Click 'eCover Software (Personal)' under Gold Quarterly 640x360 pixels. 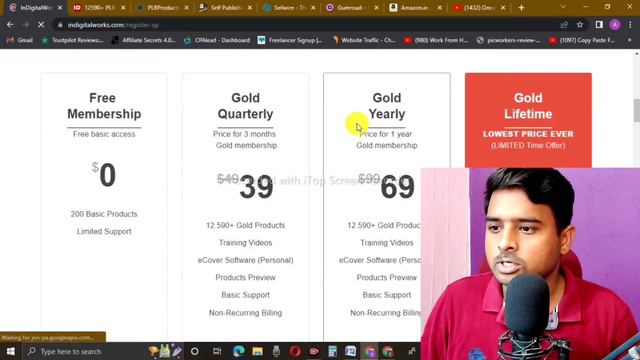click(x=245, y=260)
